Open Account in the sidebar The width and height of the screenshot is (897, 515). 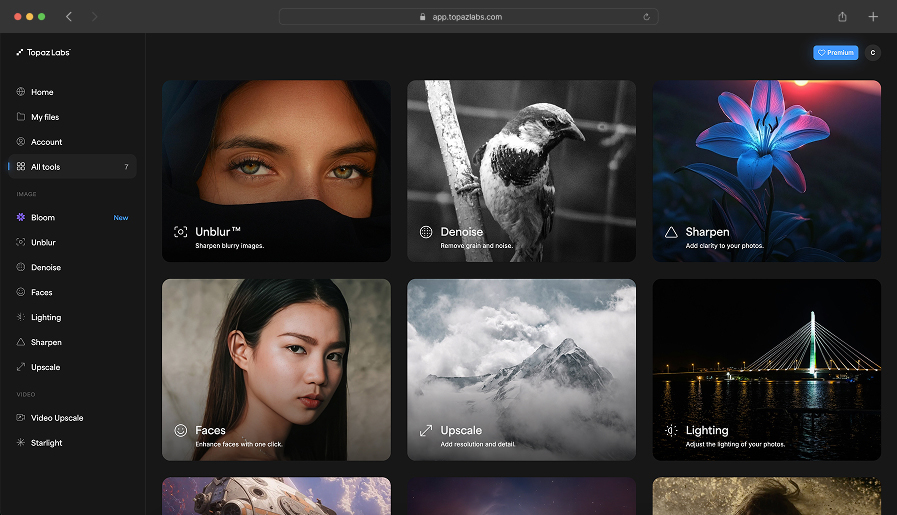pyautogui.click(x=72, y=141)
